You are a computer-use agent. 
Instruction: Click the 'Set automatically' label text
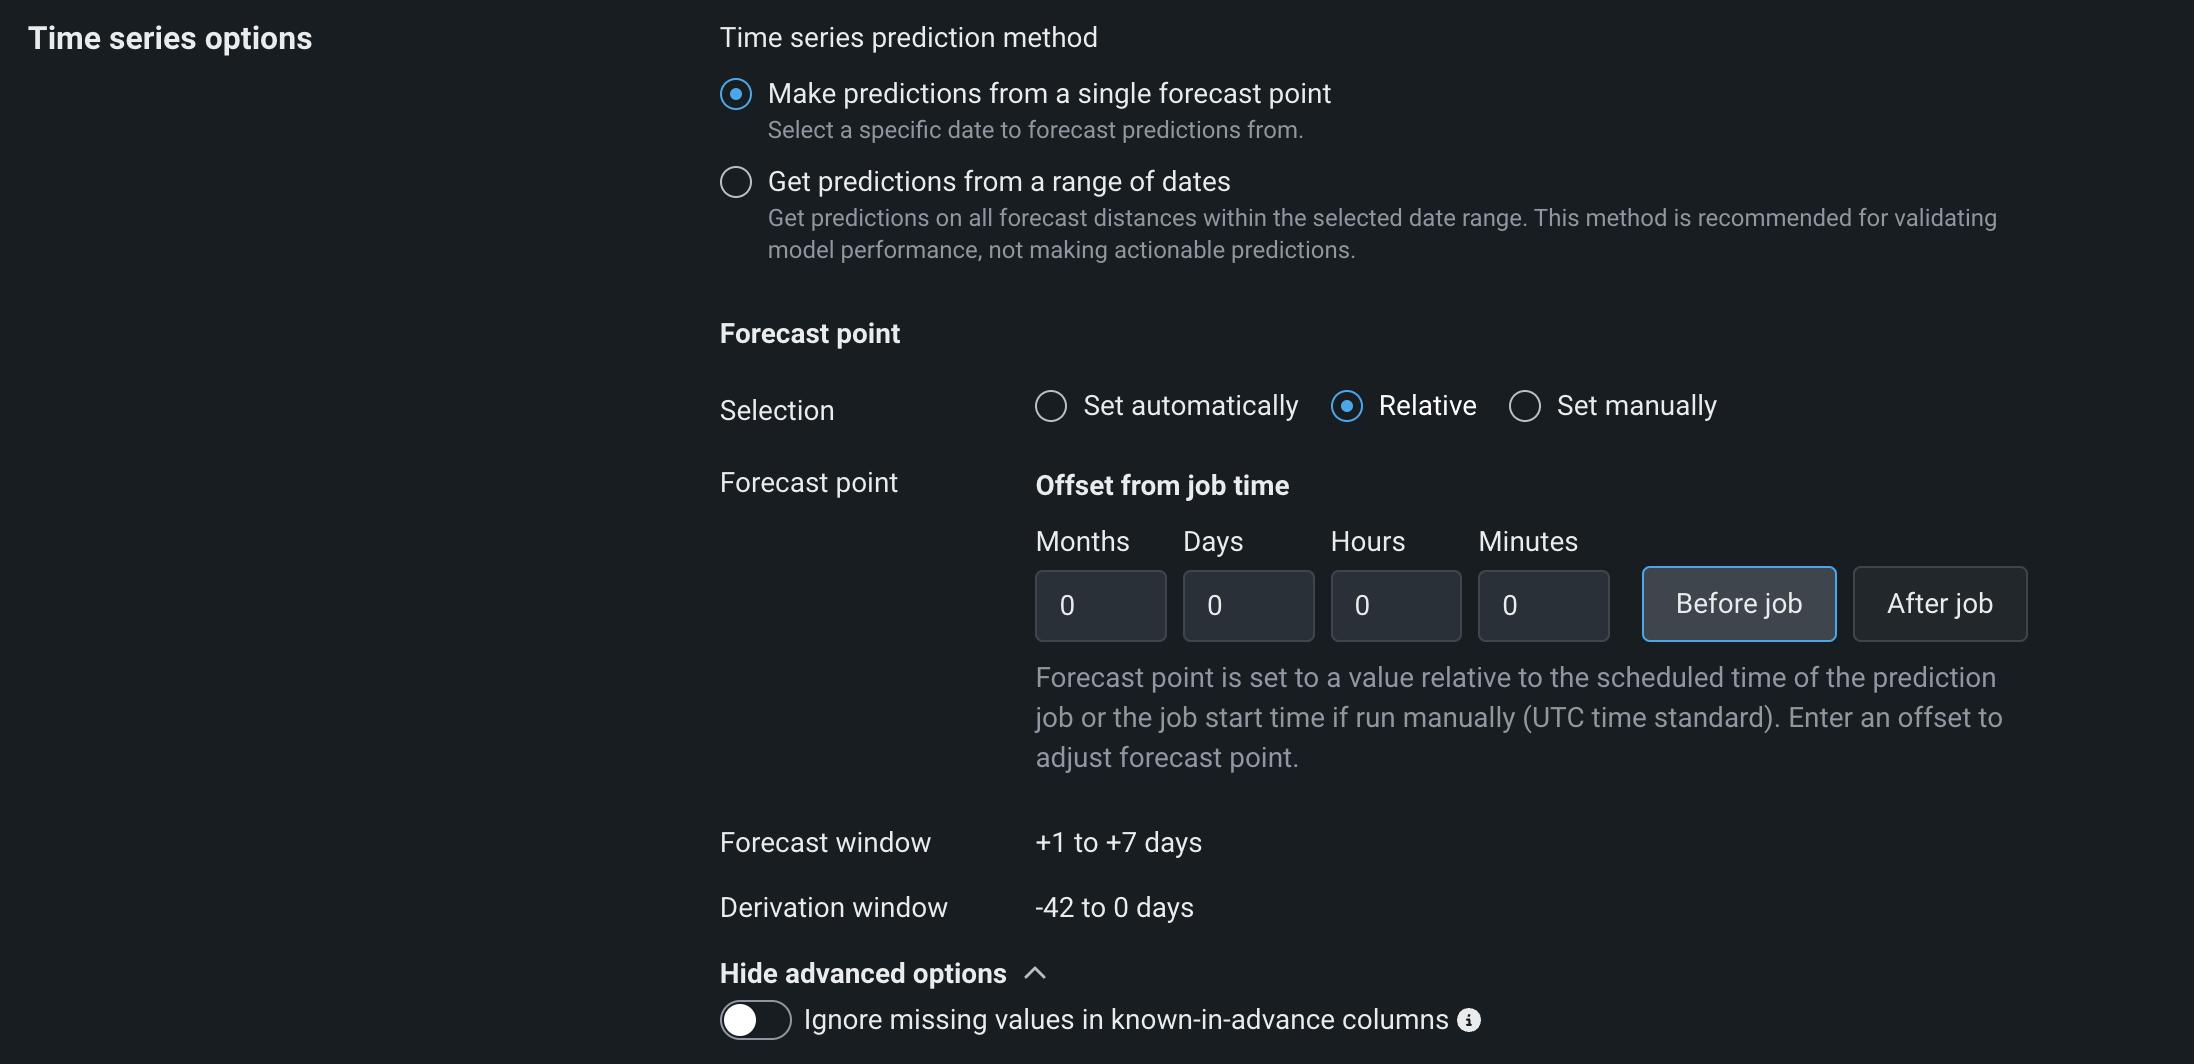1190,406
